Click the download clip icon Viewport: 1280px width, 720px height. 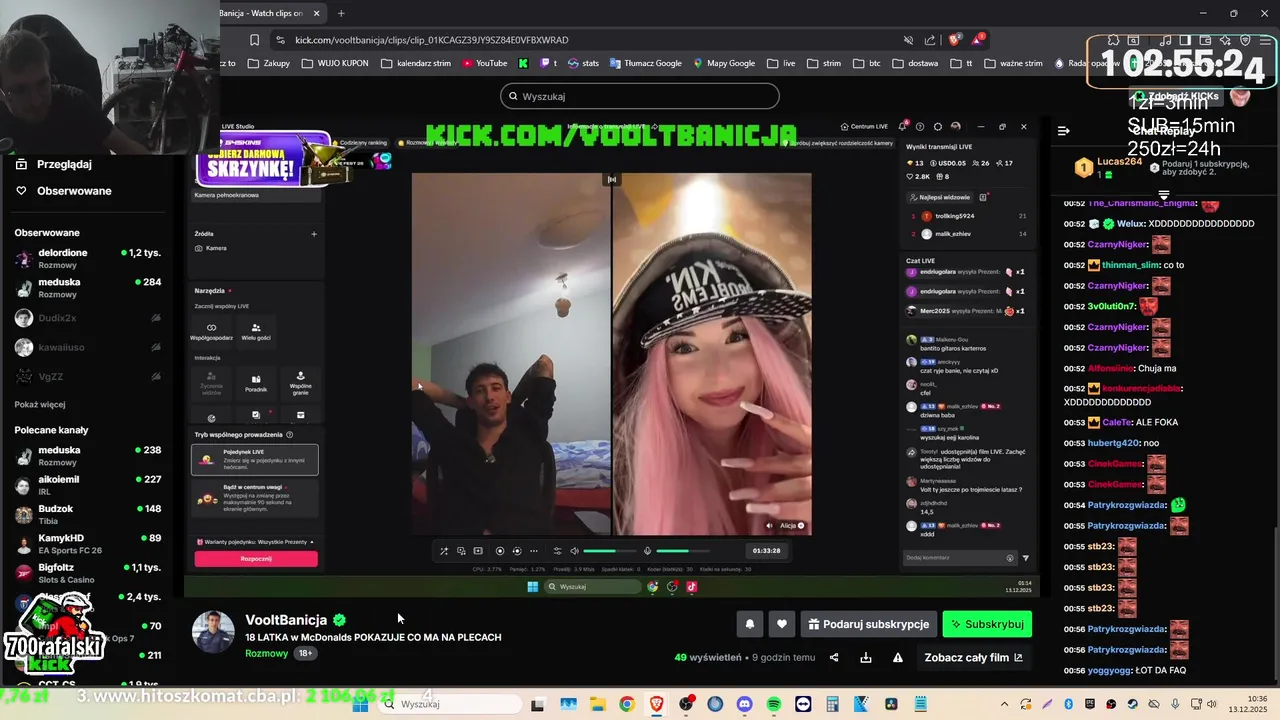866,658
